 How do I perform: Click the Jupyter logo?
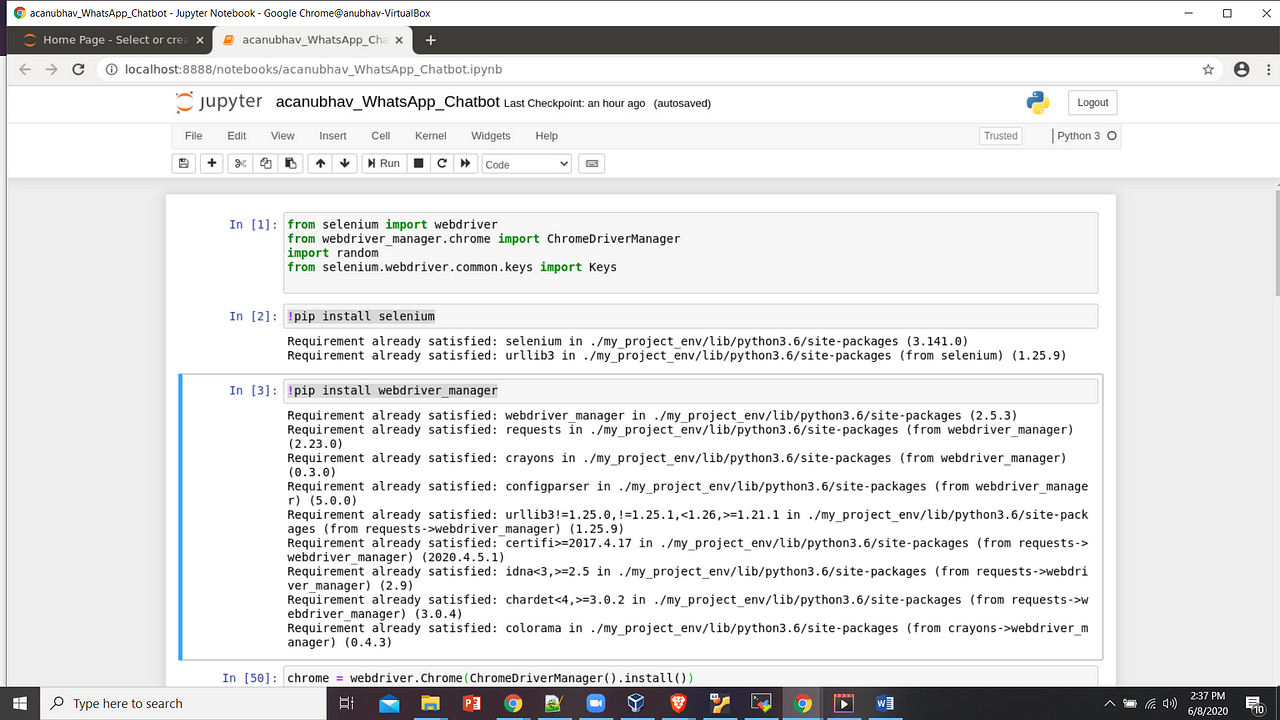click(x=219, y=102)
